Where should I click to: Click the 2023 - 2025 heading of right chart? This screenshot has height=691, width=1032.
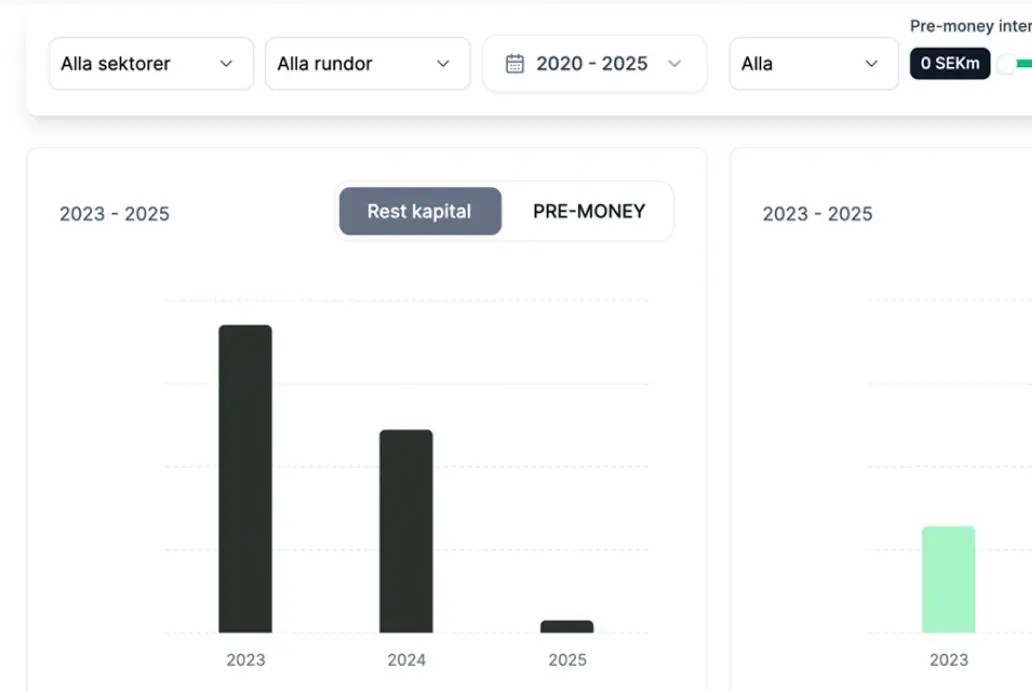click(817, 214)
